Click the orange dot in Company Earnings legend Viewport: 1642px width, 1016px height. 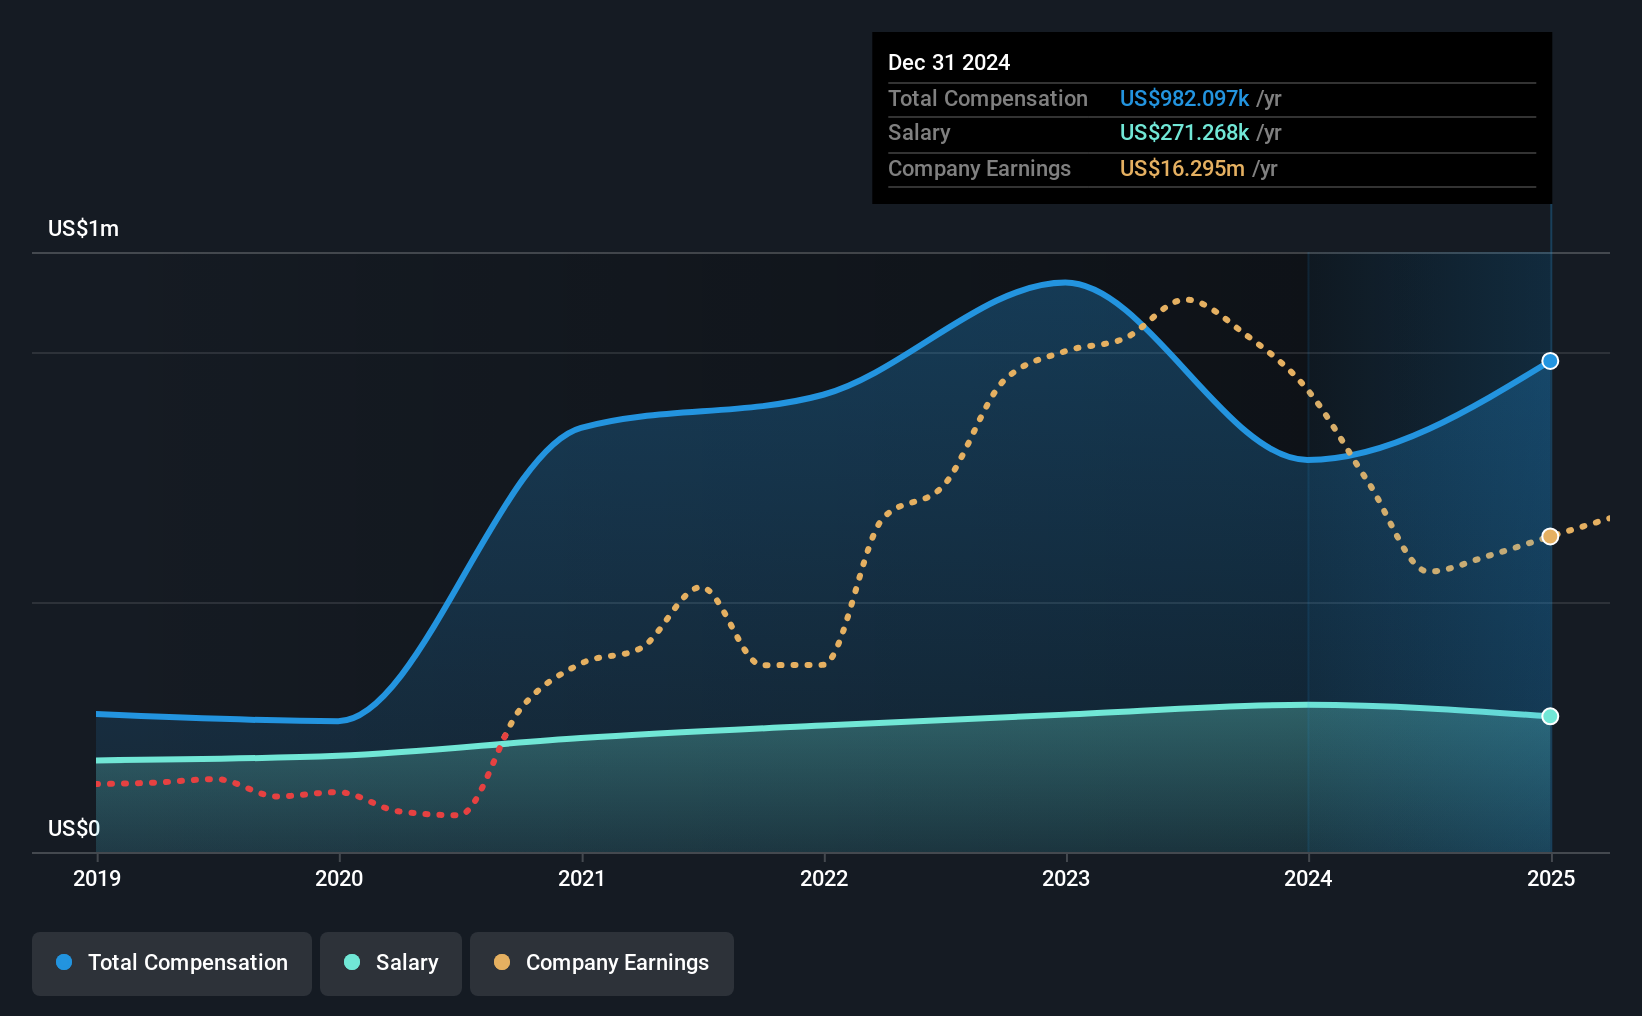pyautogui.click(x=502, y=962)
